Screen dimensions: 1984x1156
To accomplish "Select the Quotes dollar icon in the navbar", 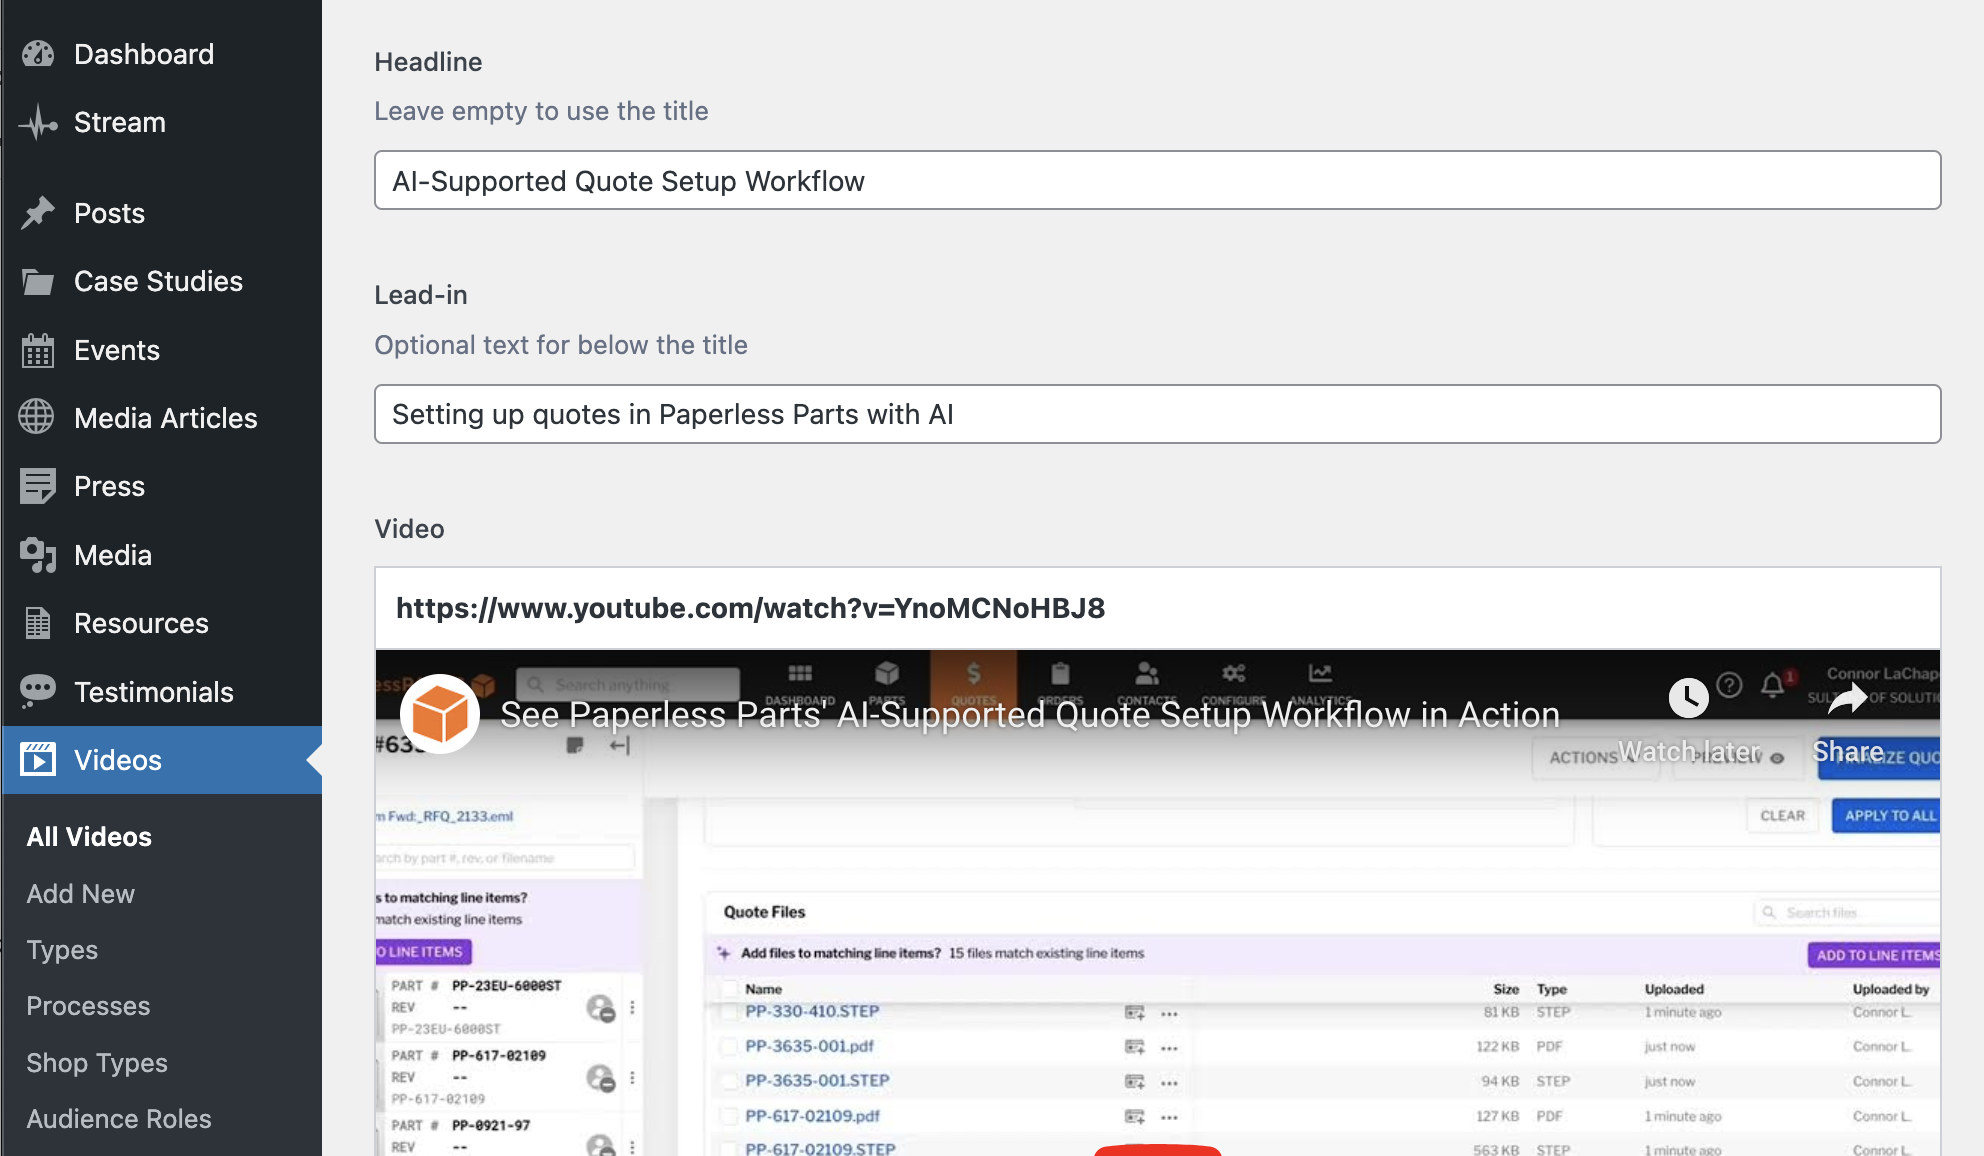I will tap(973, 675).
